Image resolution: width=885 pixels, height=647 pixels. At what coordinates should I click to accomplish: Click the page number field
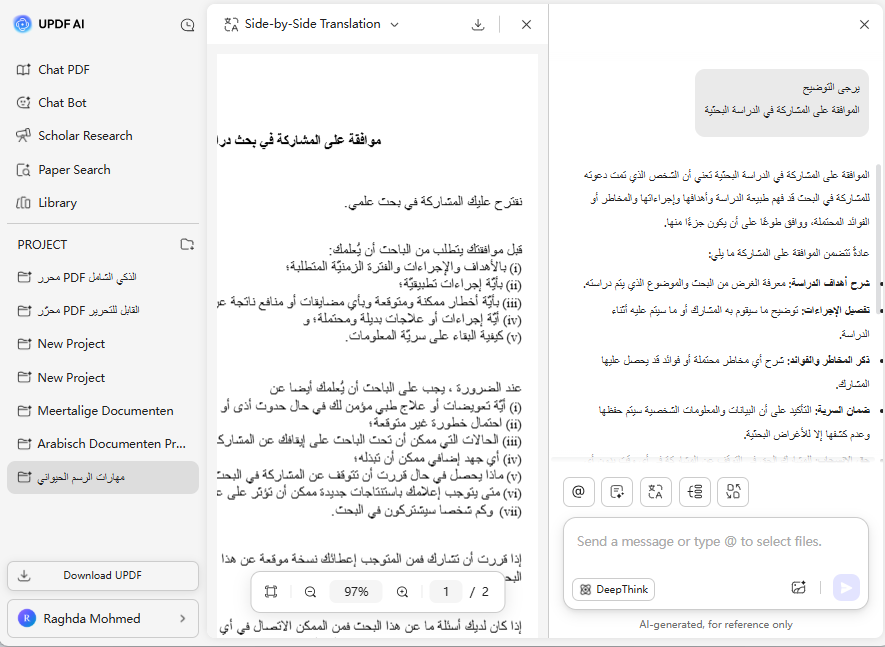(445, 592)
